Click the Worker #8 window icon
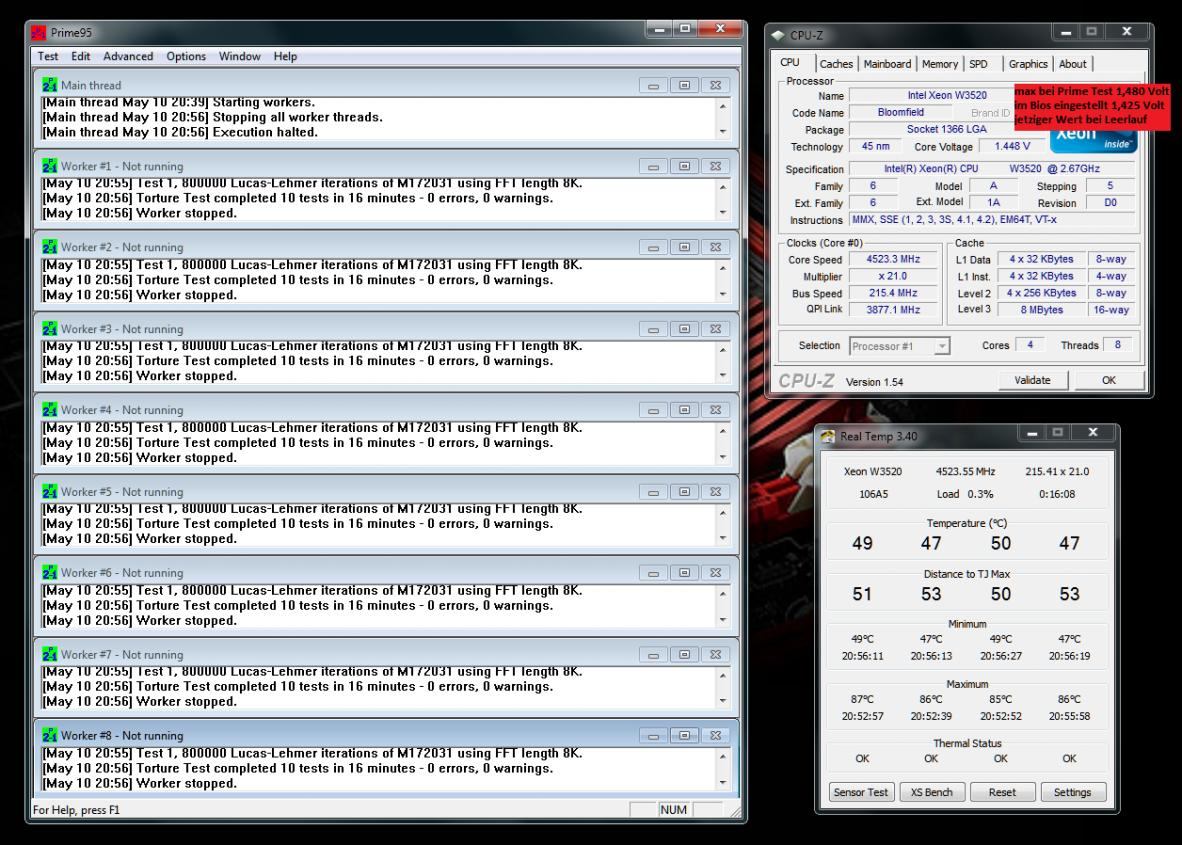Viewport: 1182px width, 845px height. (x=50, y=735)
